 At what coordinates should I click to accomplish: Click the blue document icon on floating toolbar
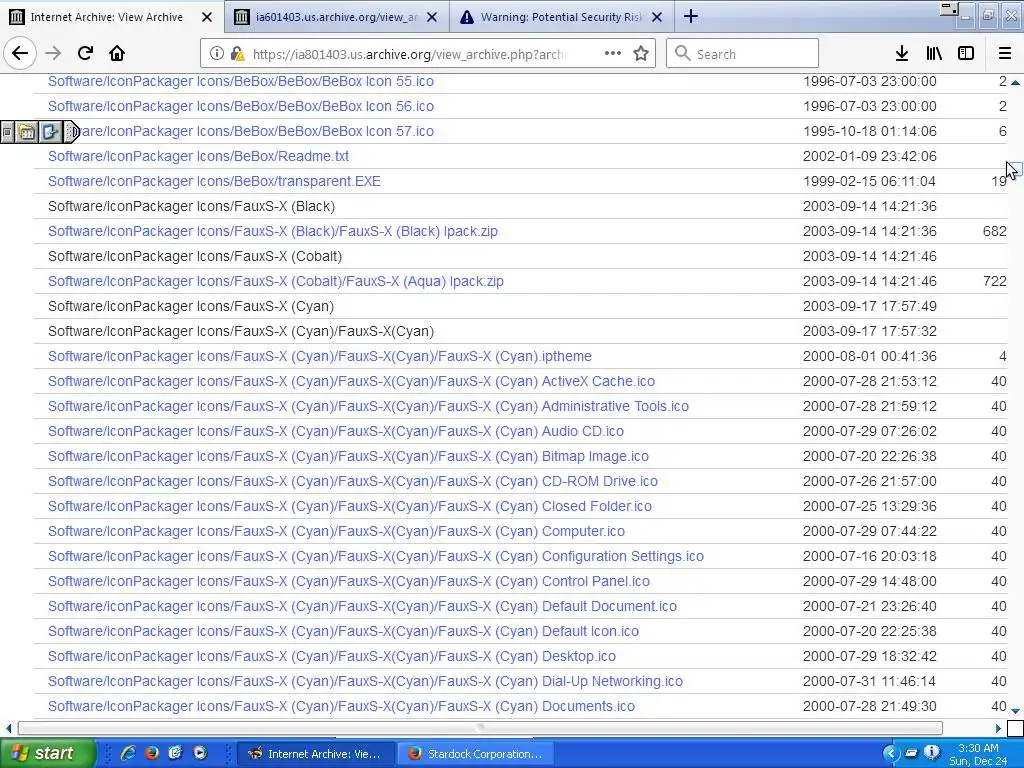point(50,132)
